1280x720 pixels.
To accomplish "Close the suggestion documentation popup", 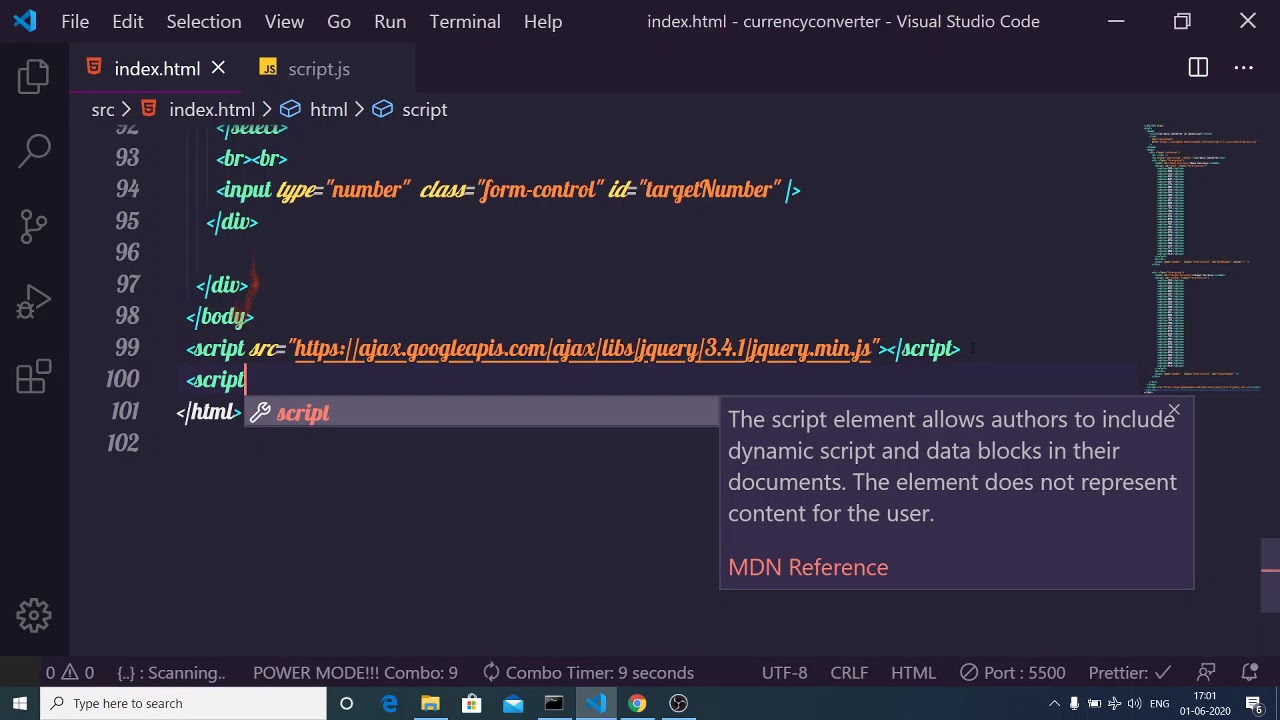I will [x=1174, y=411].
